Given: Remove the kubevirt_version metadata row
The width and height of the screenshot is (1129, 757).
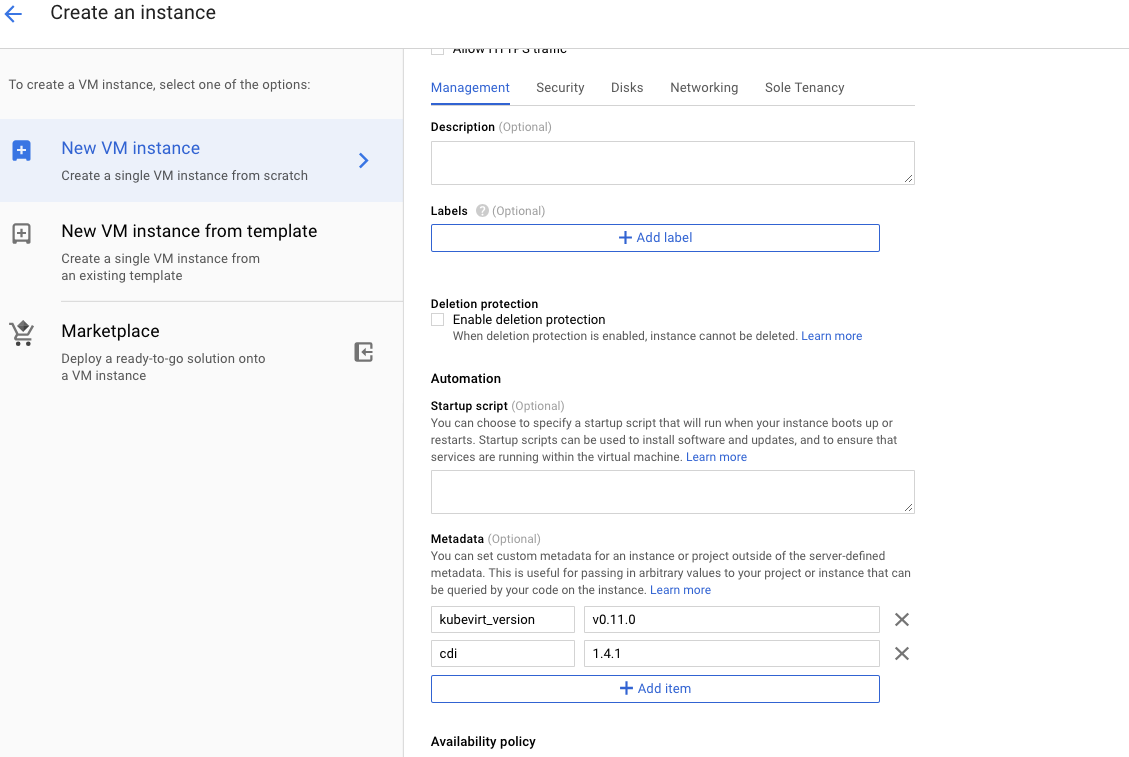Looking at the screenshot, I should [901, 620].
